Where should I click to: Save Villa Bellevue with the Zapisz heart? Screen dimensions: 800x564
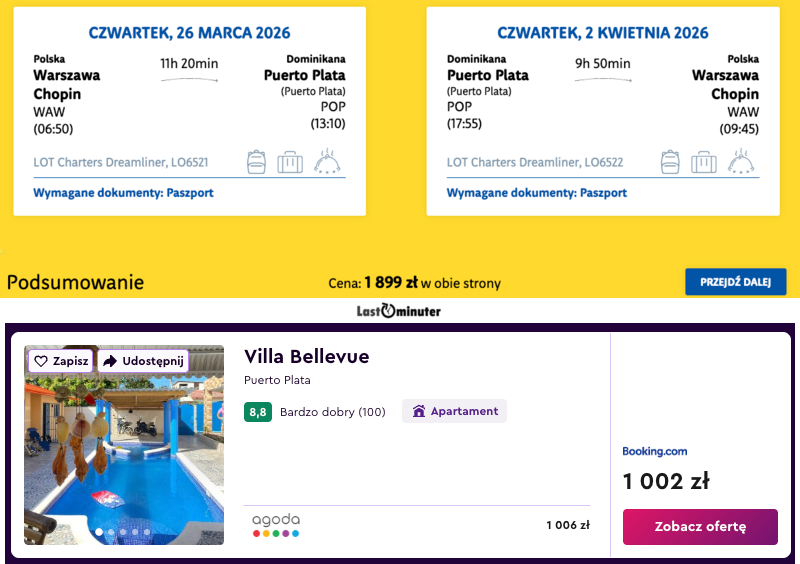[x=61, y=361]
